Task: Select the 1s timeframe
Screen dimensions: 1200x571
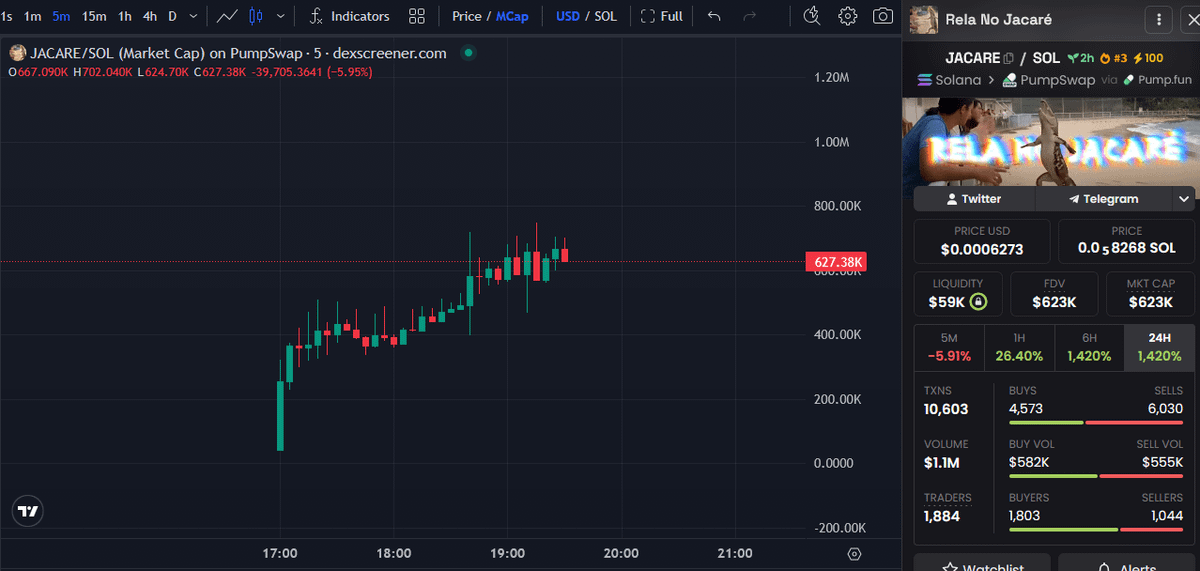Action: 6,16
